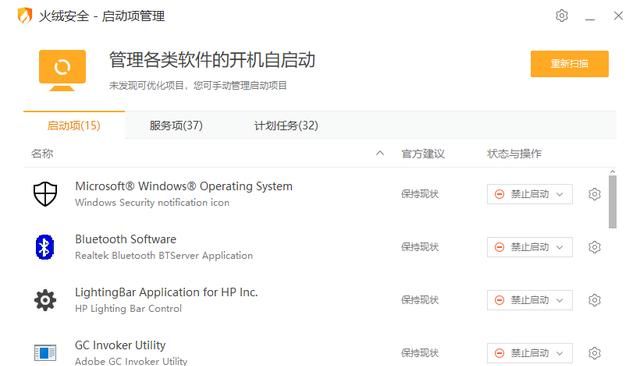This screenshot has height=366, width=640.
Task: Switch to the 服务项(37) tab
Action: [176, 125]
